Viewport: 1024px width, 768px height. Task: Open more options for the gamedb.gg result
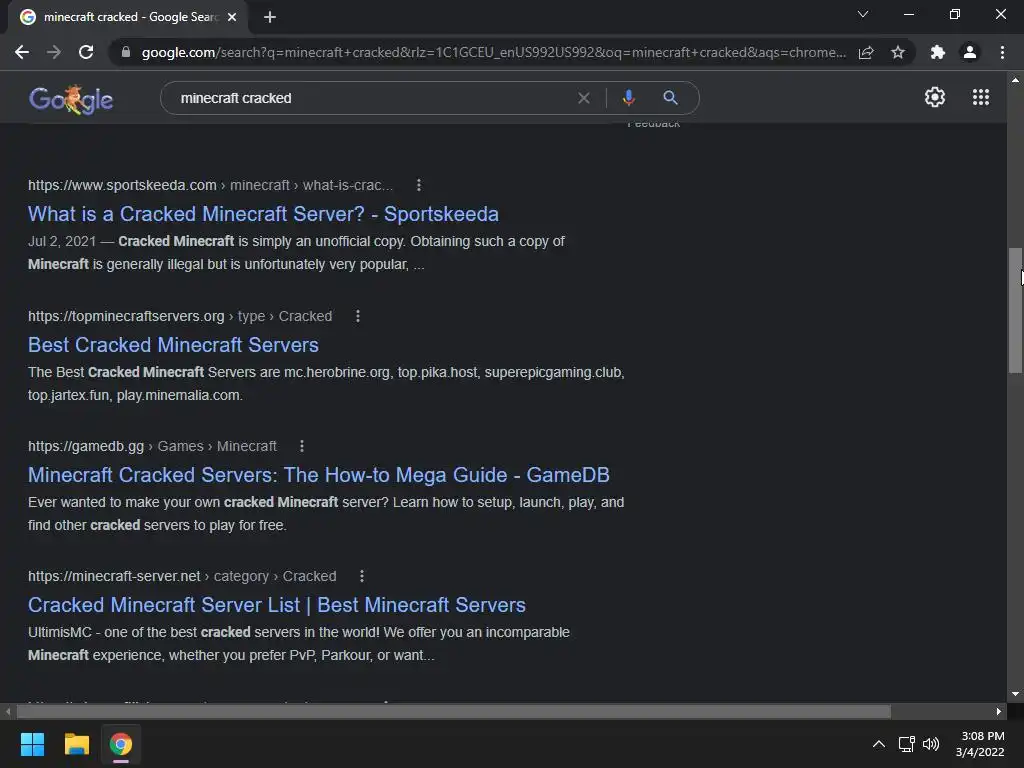coord(302,446)
